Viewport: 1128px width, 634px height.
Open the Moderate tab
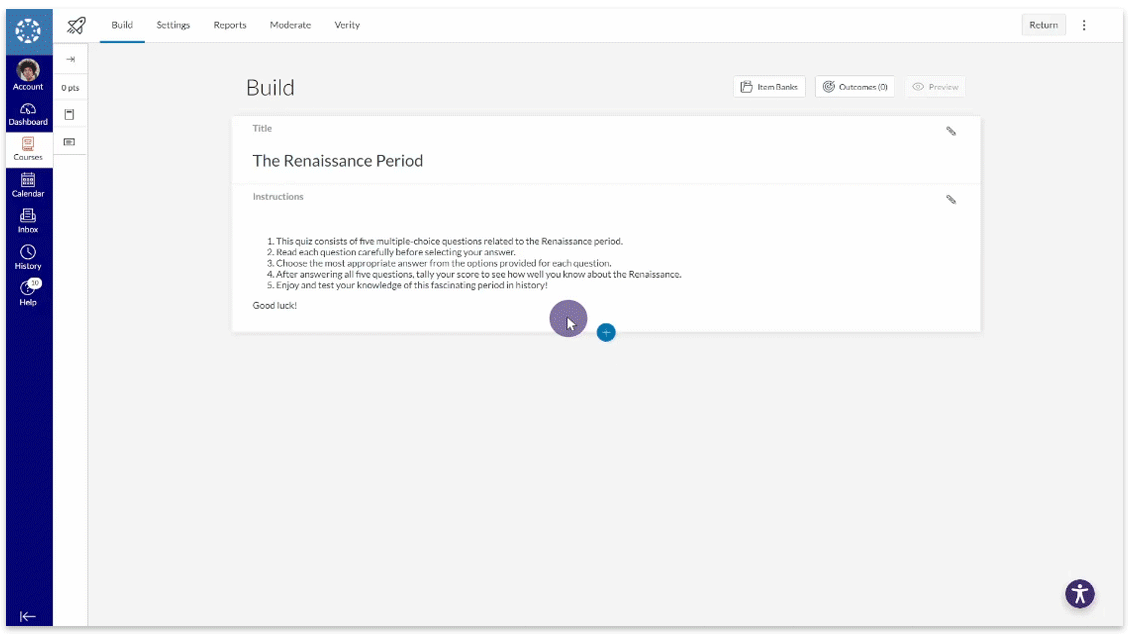pyautogui.click(x=290, y=25)
